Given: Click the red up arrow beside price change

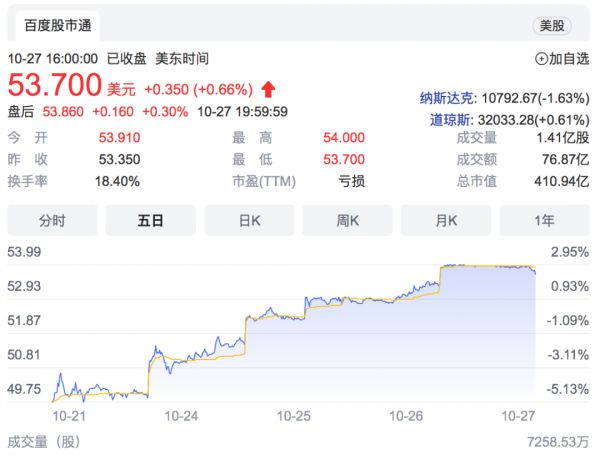Looking at the screenshot, I should pyautogui.click(x=268, y=89).
